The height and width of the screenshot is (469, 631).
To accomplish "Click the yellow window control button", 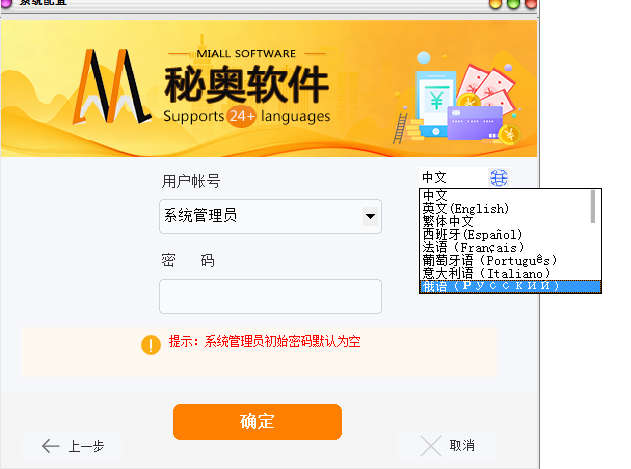I will click(x=495, y=4).
